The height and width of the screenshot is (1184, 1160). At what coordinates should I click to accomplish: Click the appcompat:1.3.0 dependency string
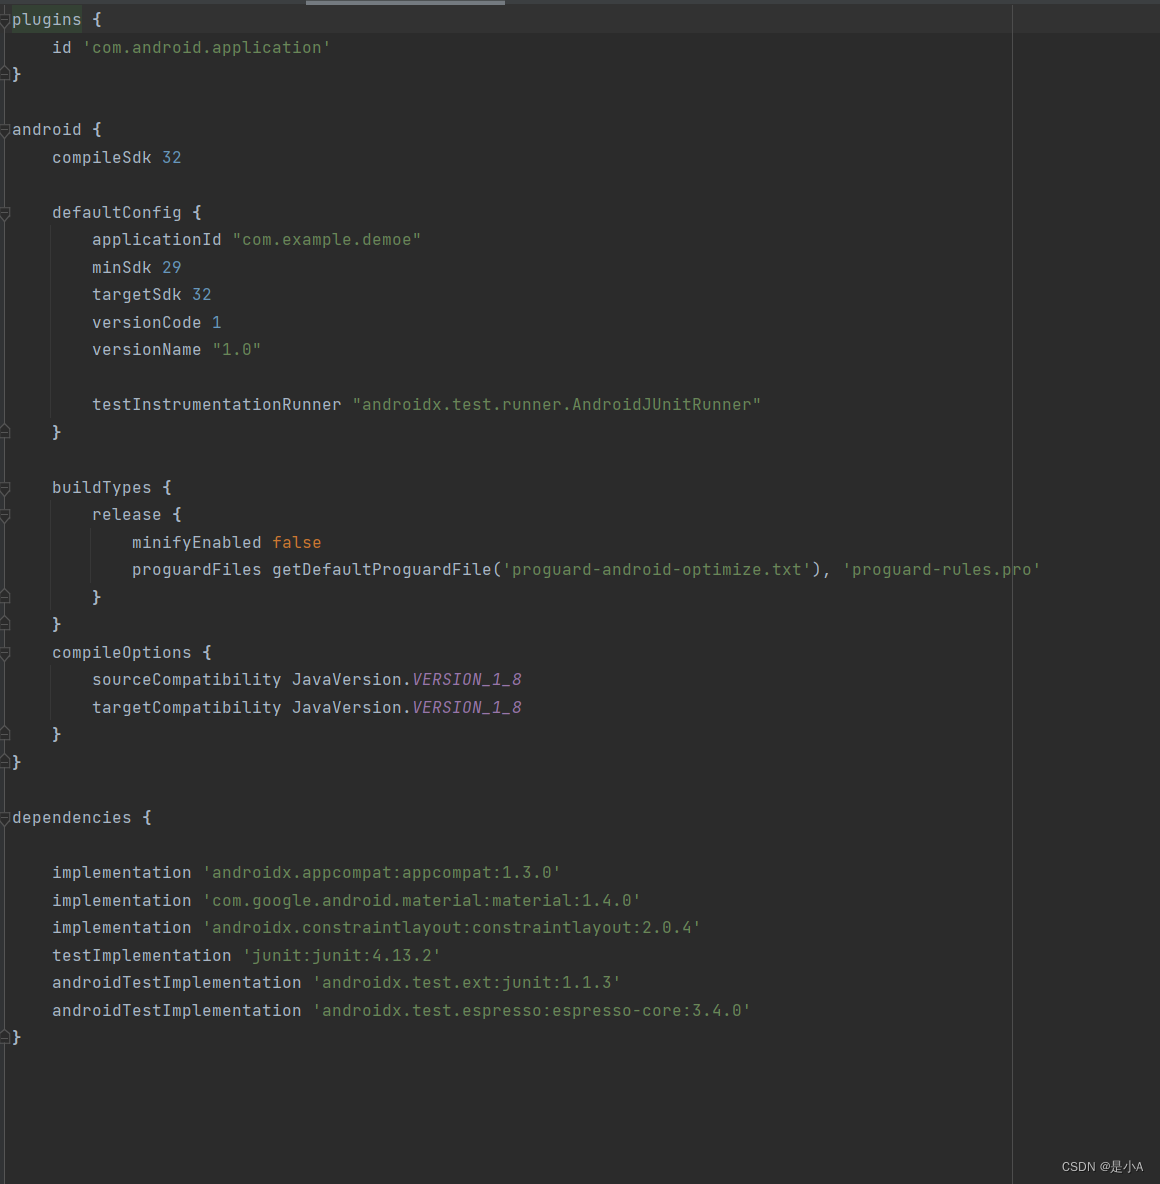point(381,873)
